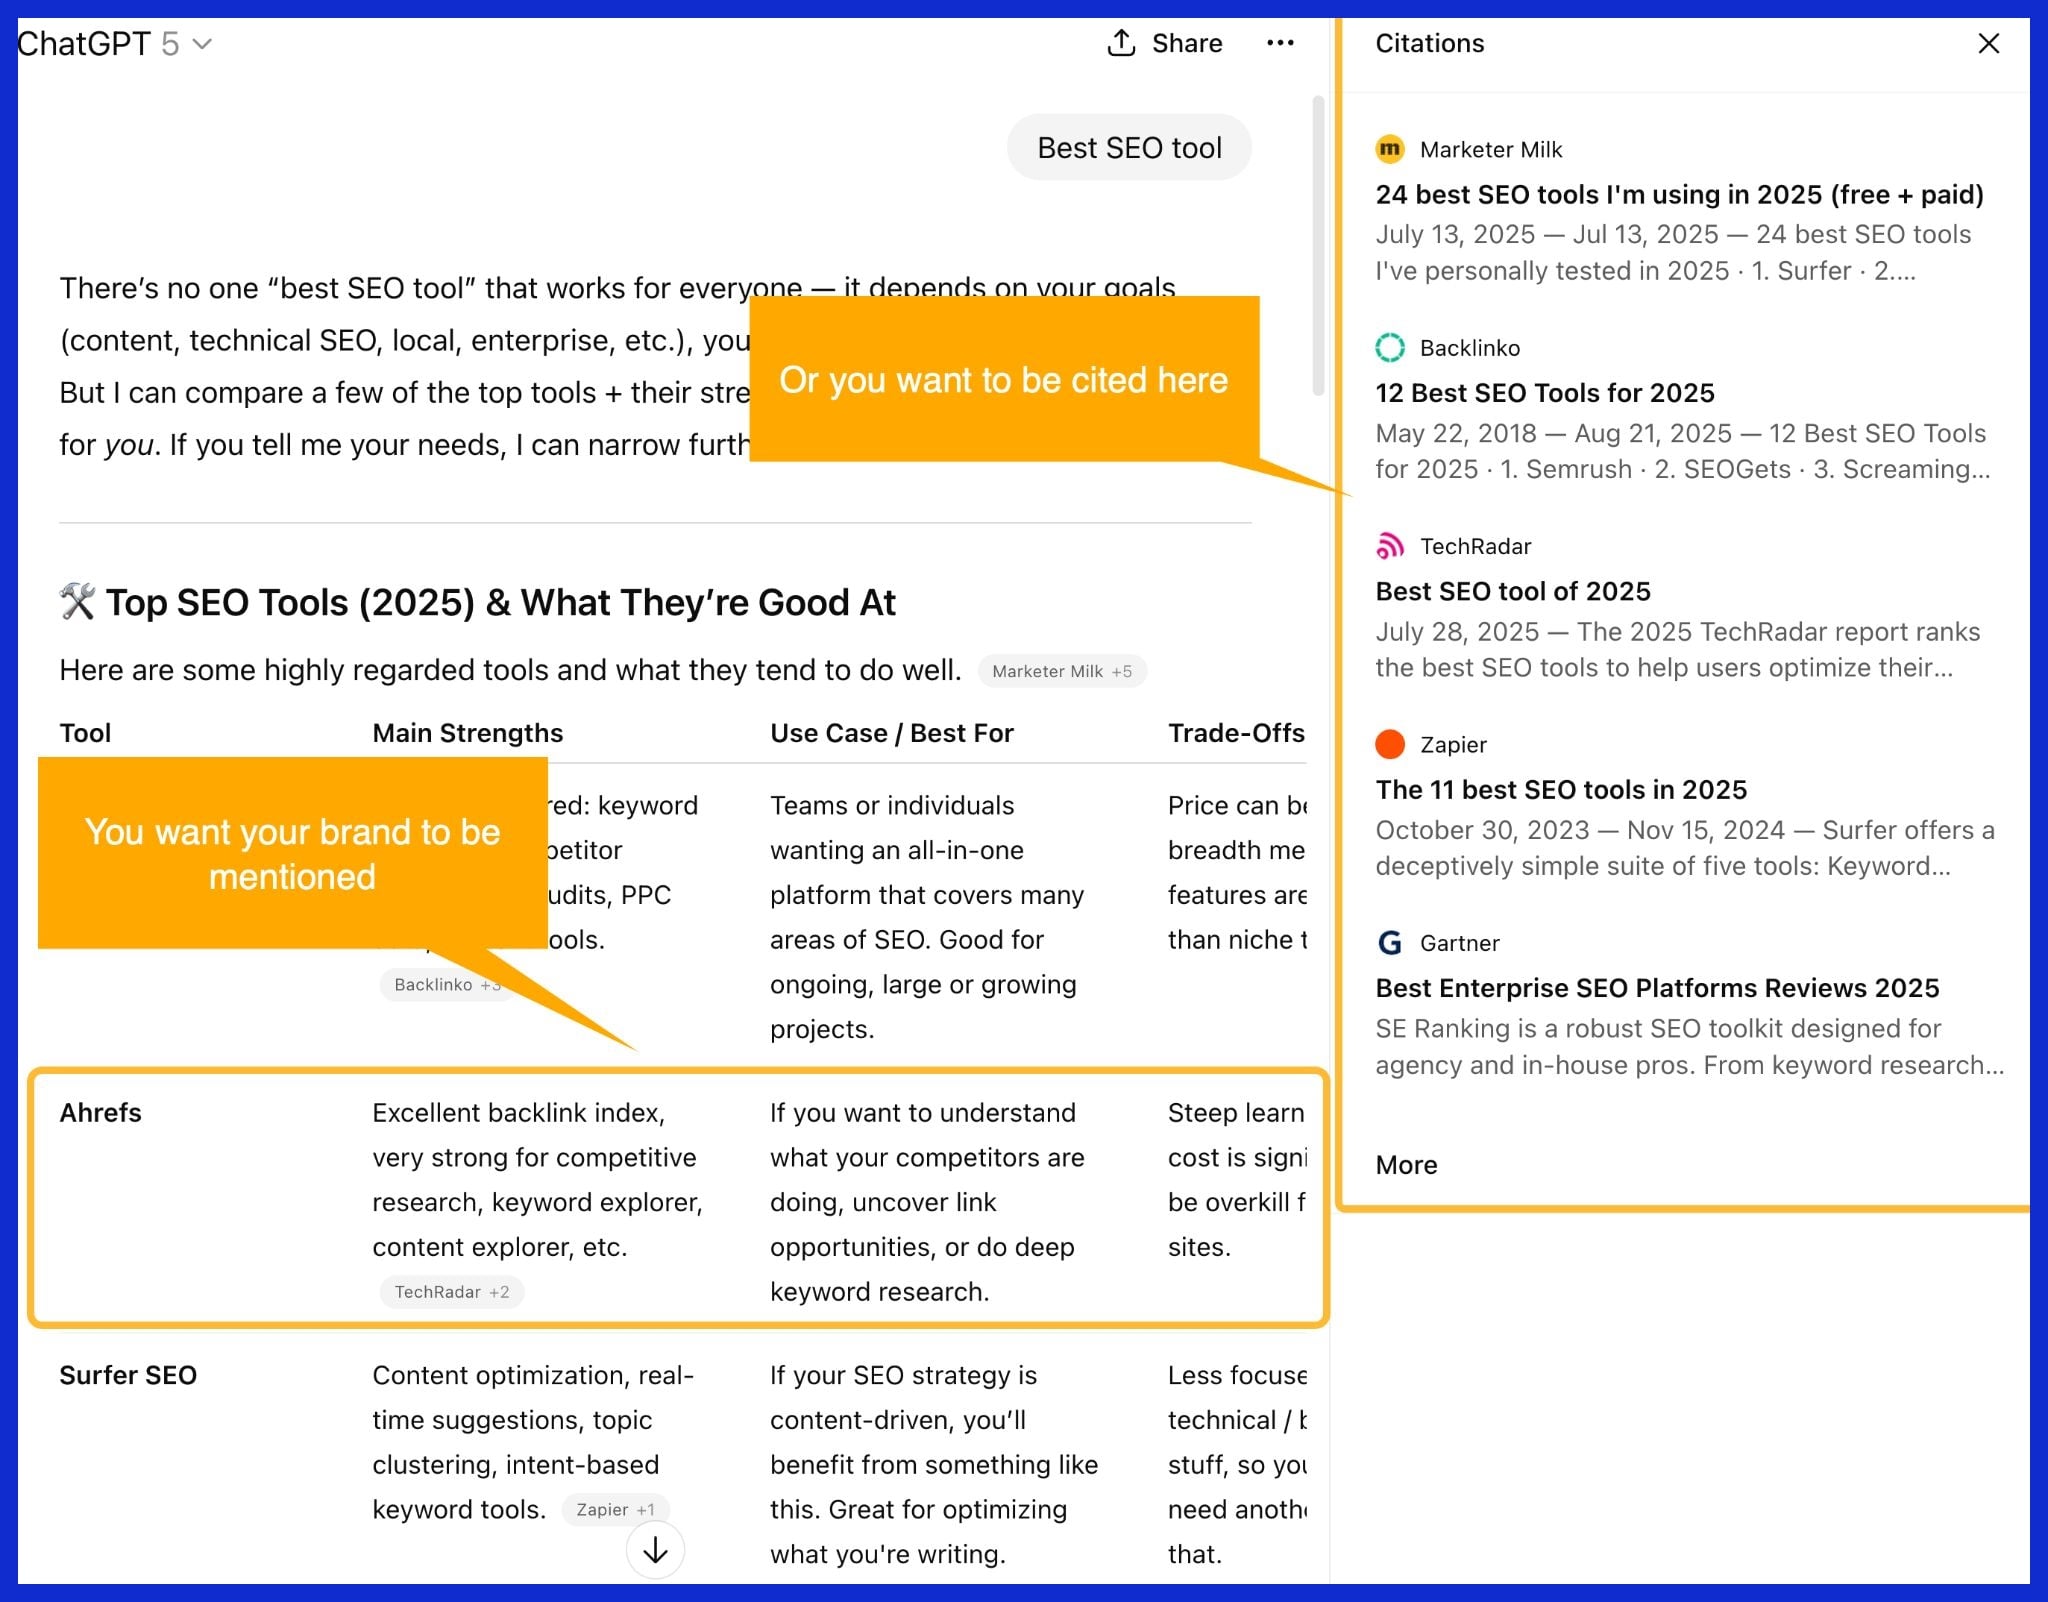Click the 'Ahrefs' table cell
Screen dimensions: 2048x1602
click(100, 1113)
